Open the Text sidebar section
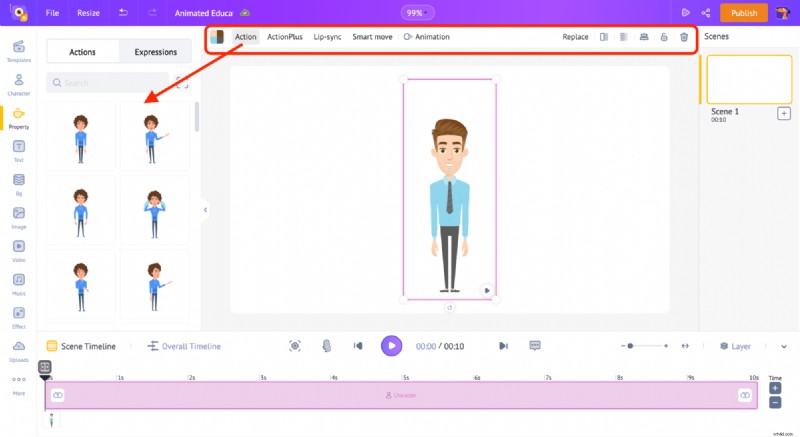This screenshot has width=800, height=437. click(19, 151)
